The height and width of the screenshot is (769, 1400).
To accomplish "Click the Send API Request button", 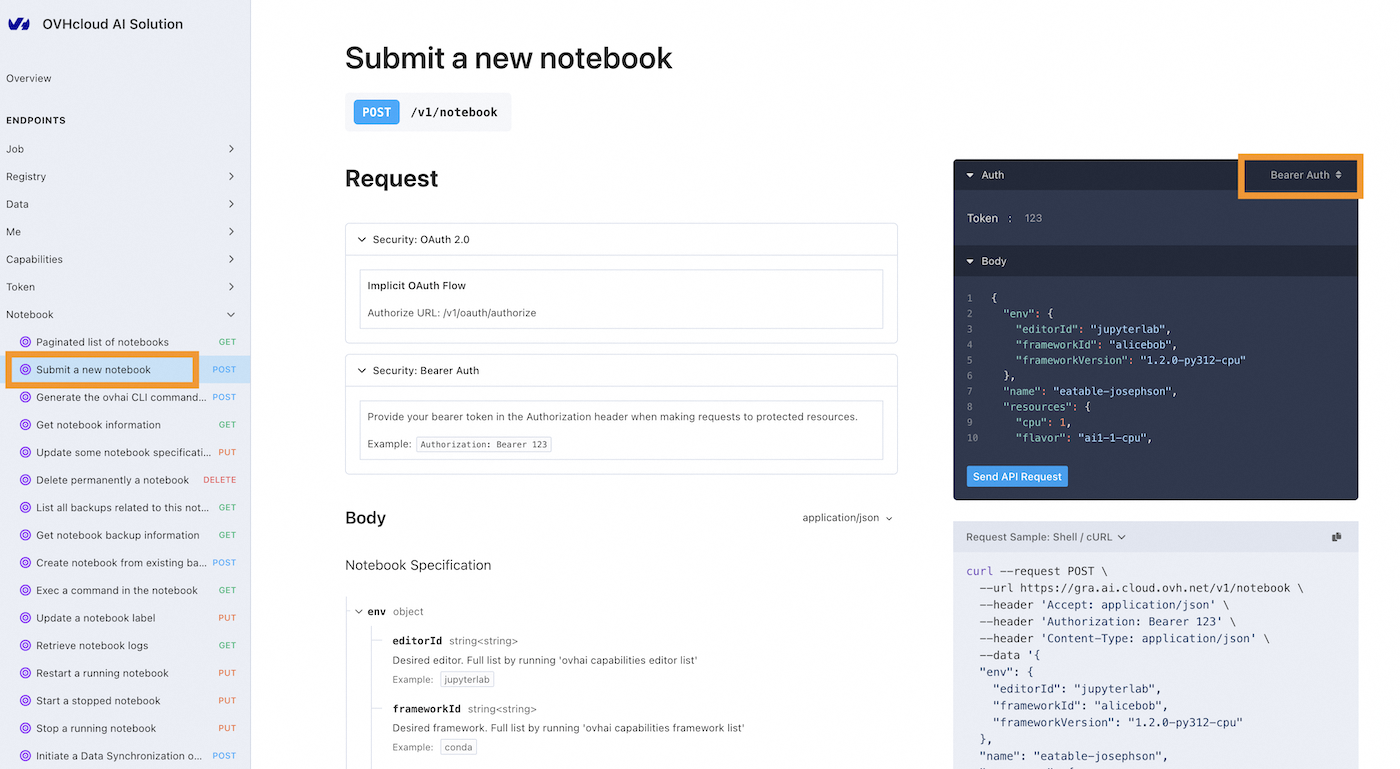I will click(x=1016, y=476).
